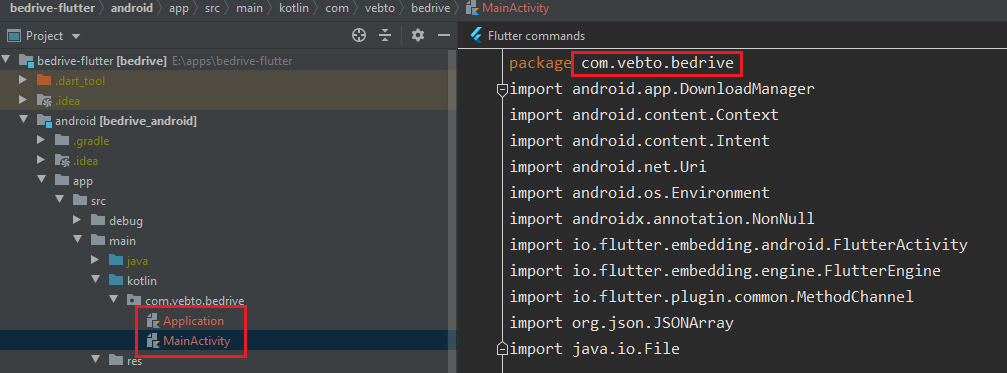This screenshot has height=373, width=1007.
Task: Click the collapse all icon in Project panel
Action: pyautogui.click(x=385, y=35)
